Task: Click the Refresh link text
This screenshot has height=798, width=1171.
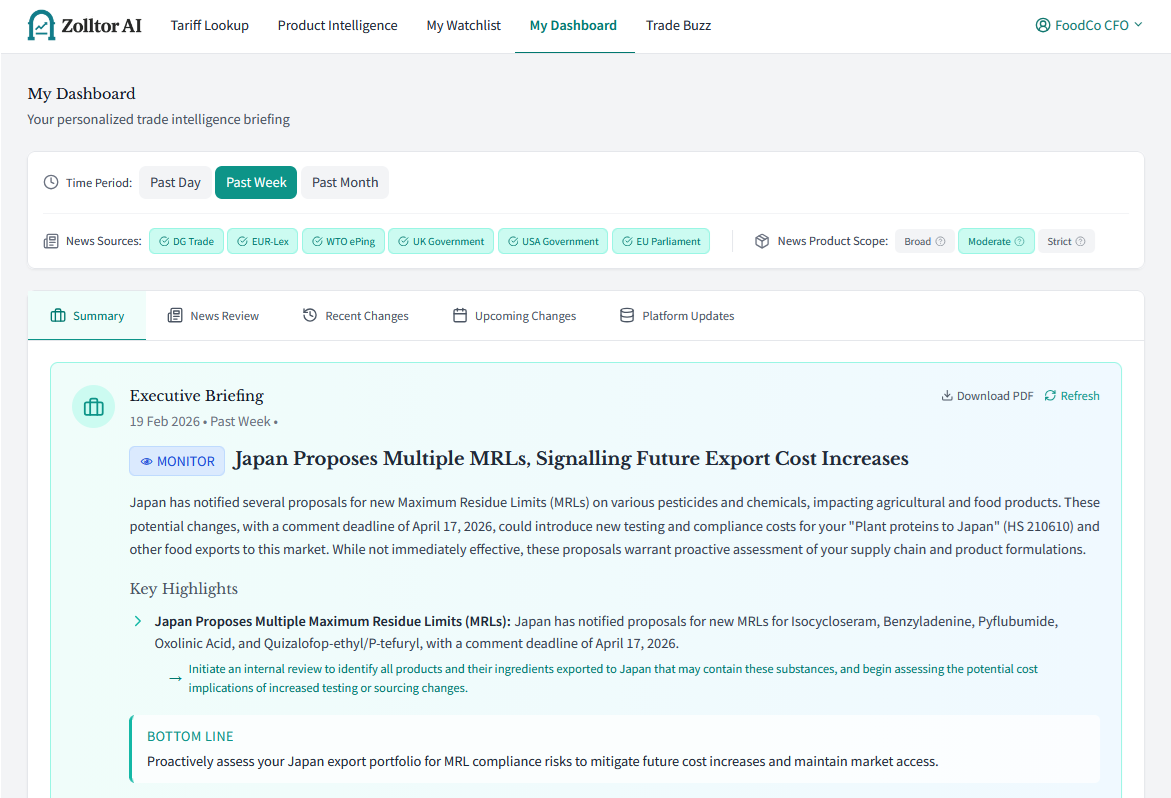Action: tap(1080, 396)
